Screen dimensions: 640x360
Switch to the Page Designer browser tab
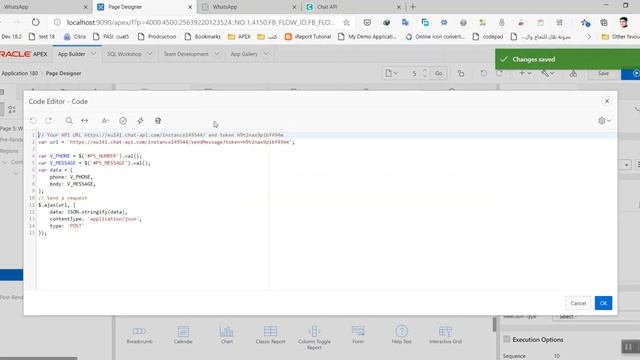pos(144,7)
